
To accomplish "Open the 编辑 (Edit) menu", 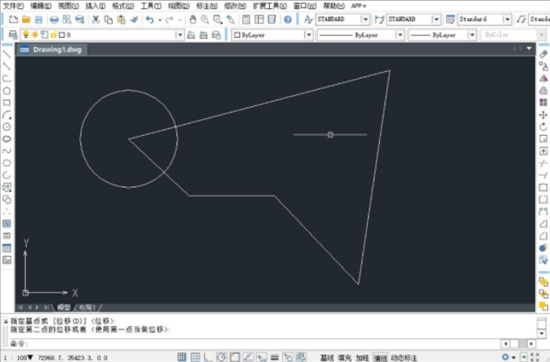I will click(41, 6).
